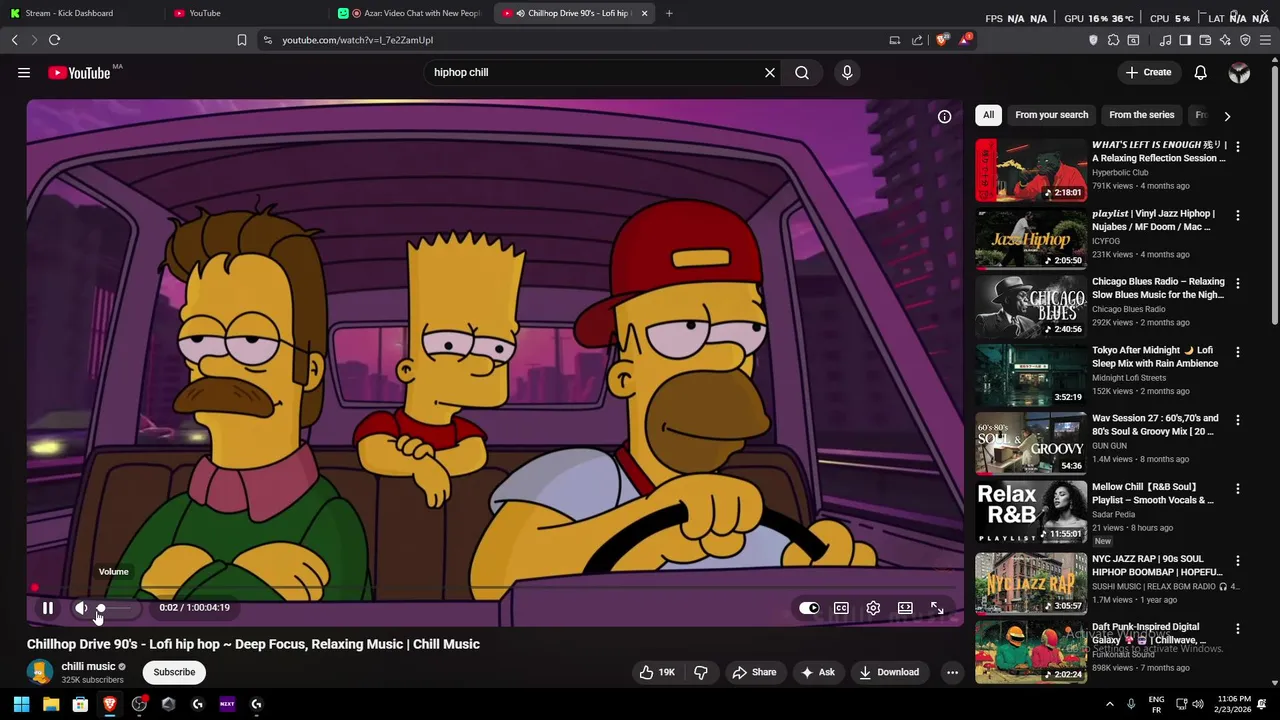Open Brave Wallet icon
The image size is (1280, 720).
(x=1205, y=40)
